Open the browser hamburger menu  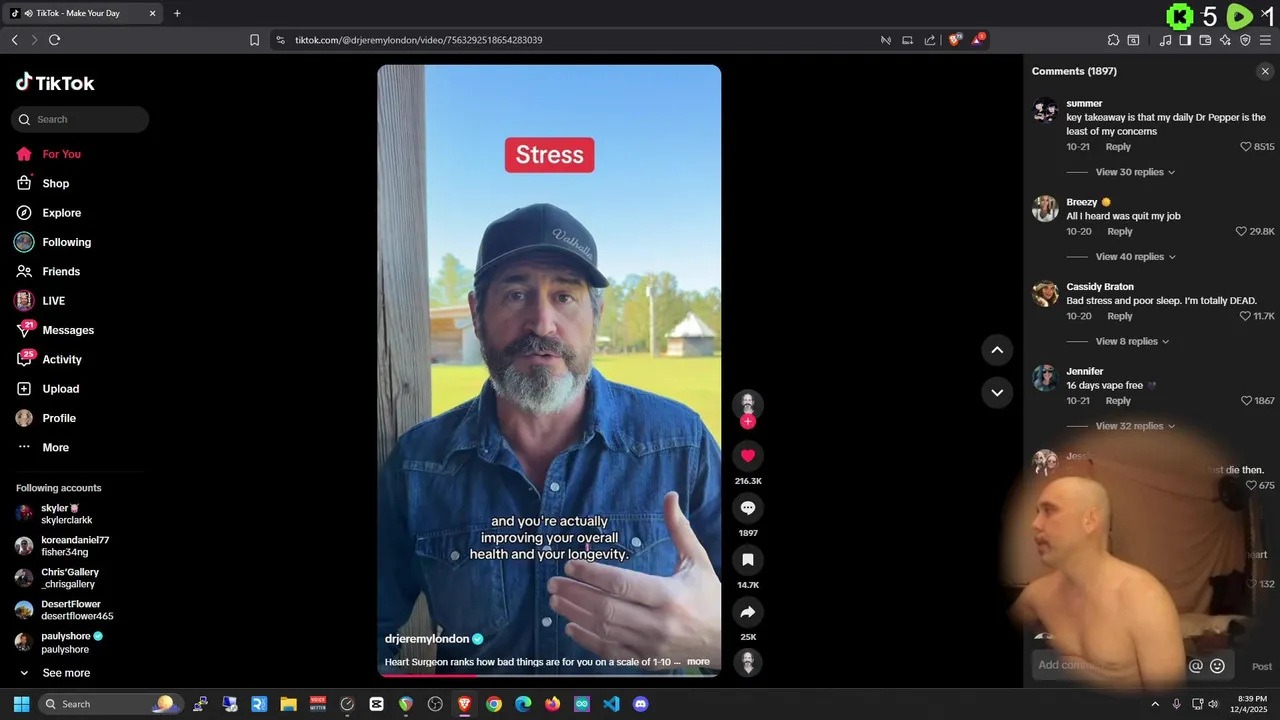[x=1265, y=40]
